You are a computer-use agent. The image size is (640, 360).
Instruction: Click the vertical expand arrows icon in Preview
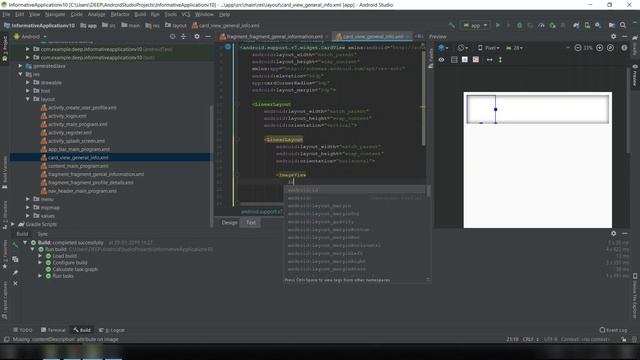(500, 60)
